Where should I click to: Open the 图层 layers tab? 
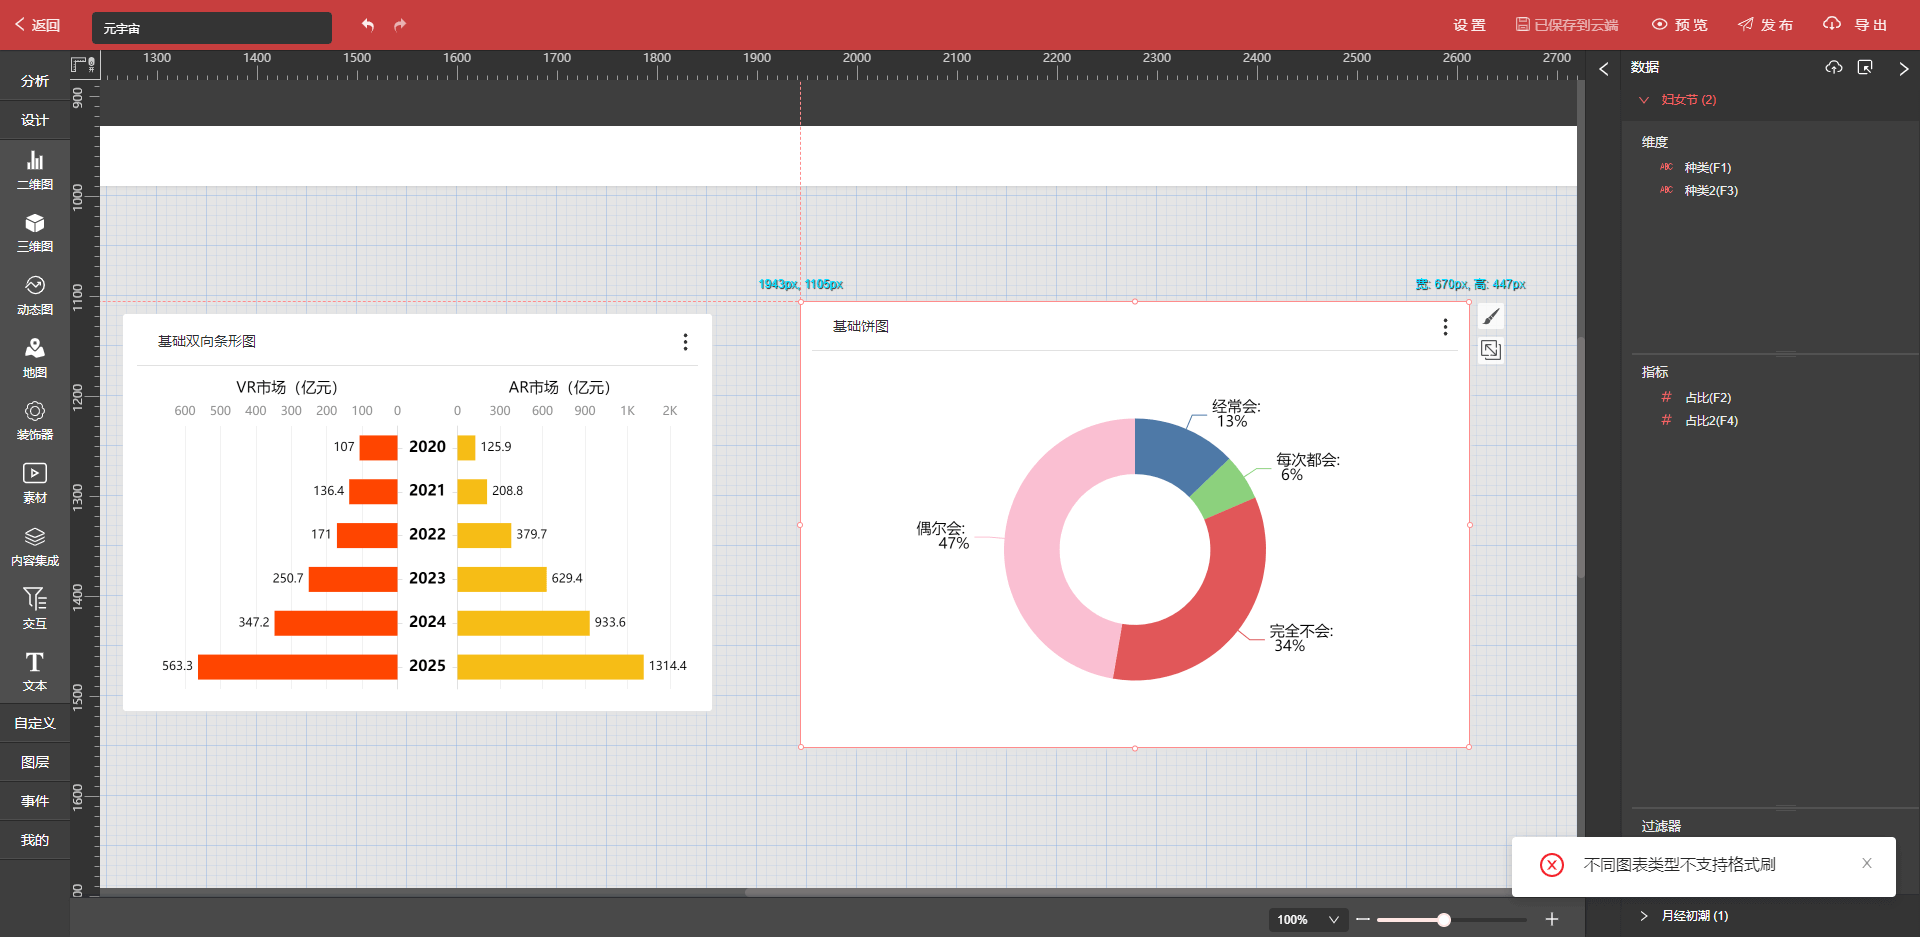point(35,762)
